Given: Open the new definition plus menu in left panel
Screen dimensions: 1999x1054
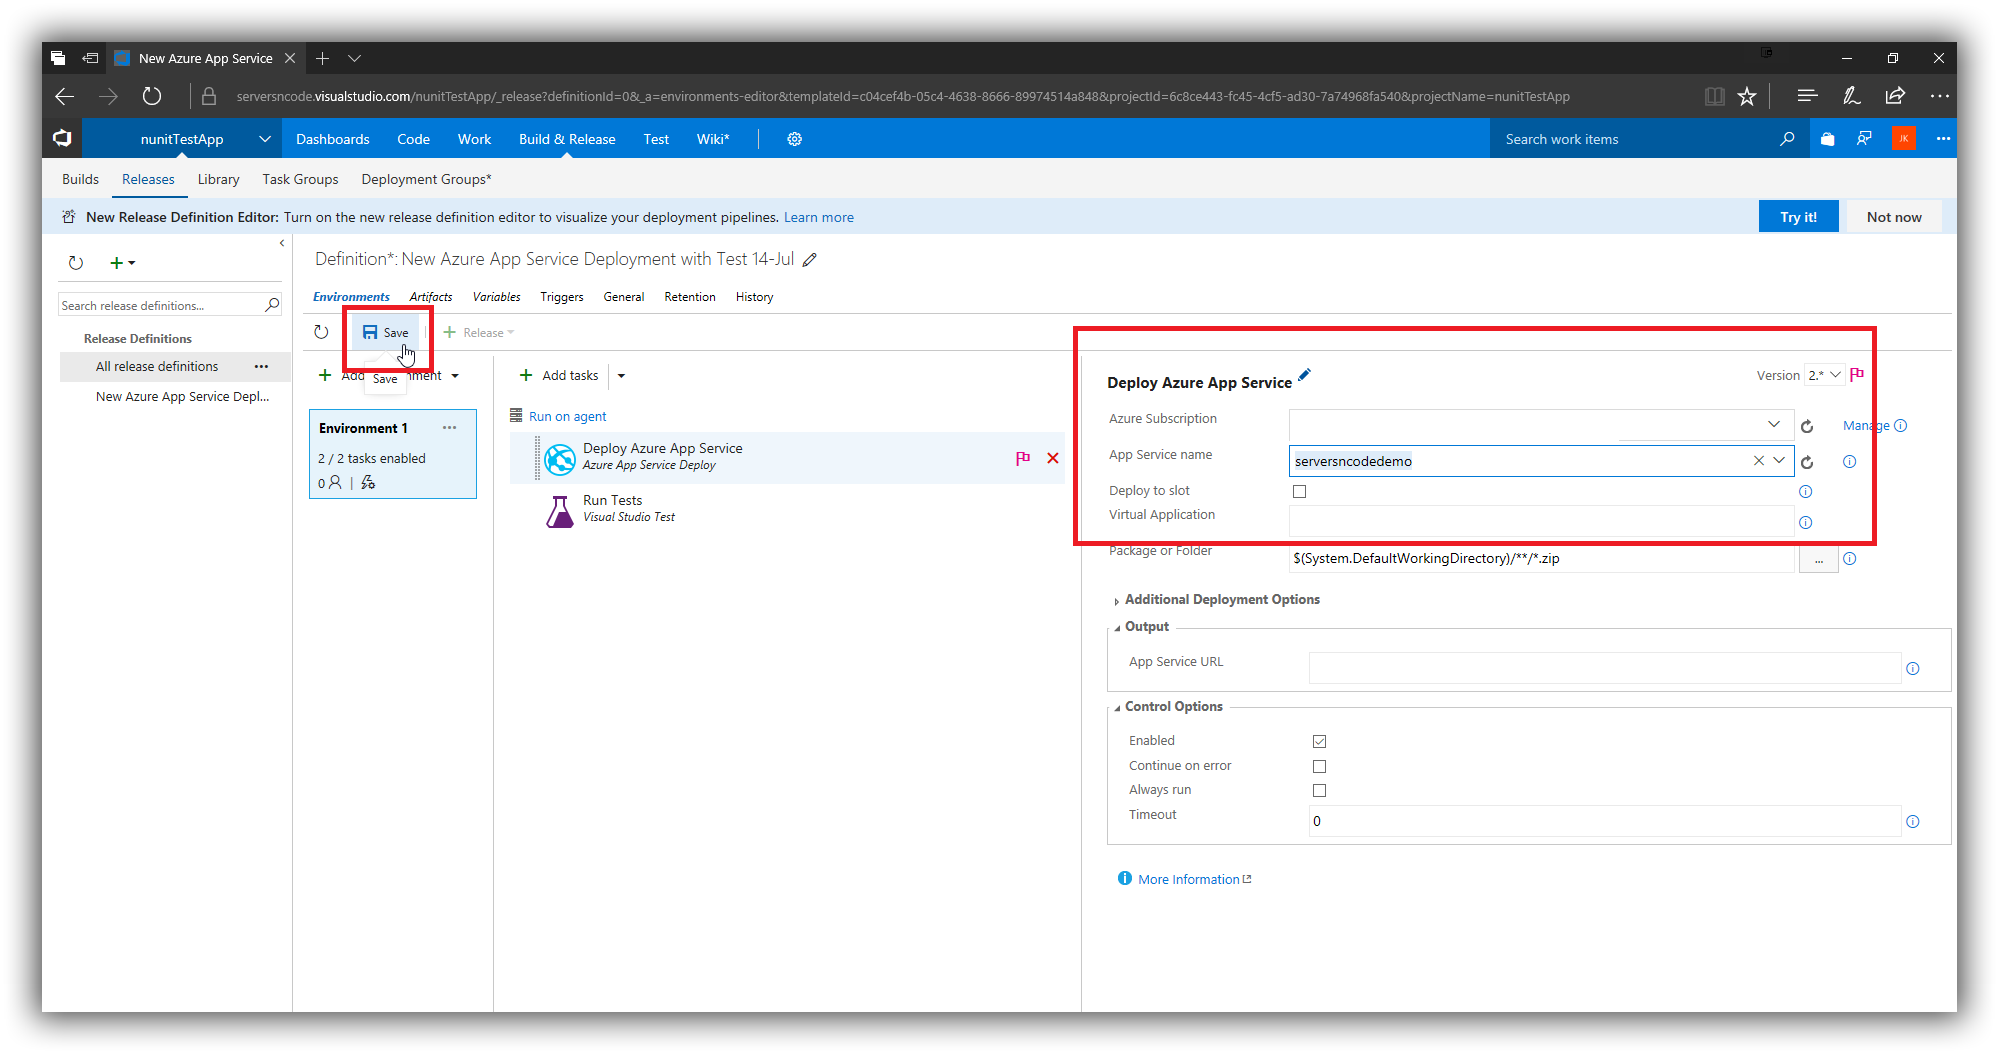Looking at the screenshot, I should pyautogui.click(x=122, y=263).
